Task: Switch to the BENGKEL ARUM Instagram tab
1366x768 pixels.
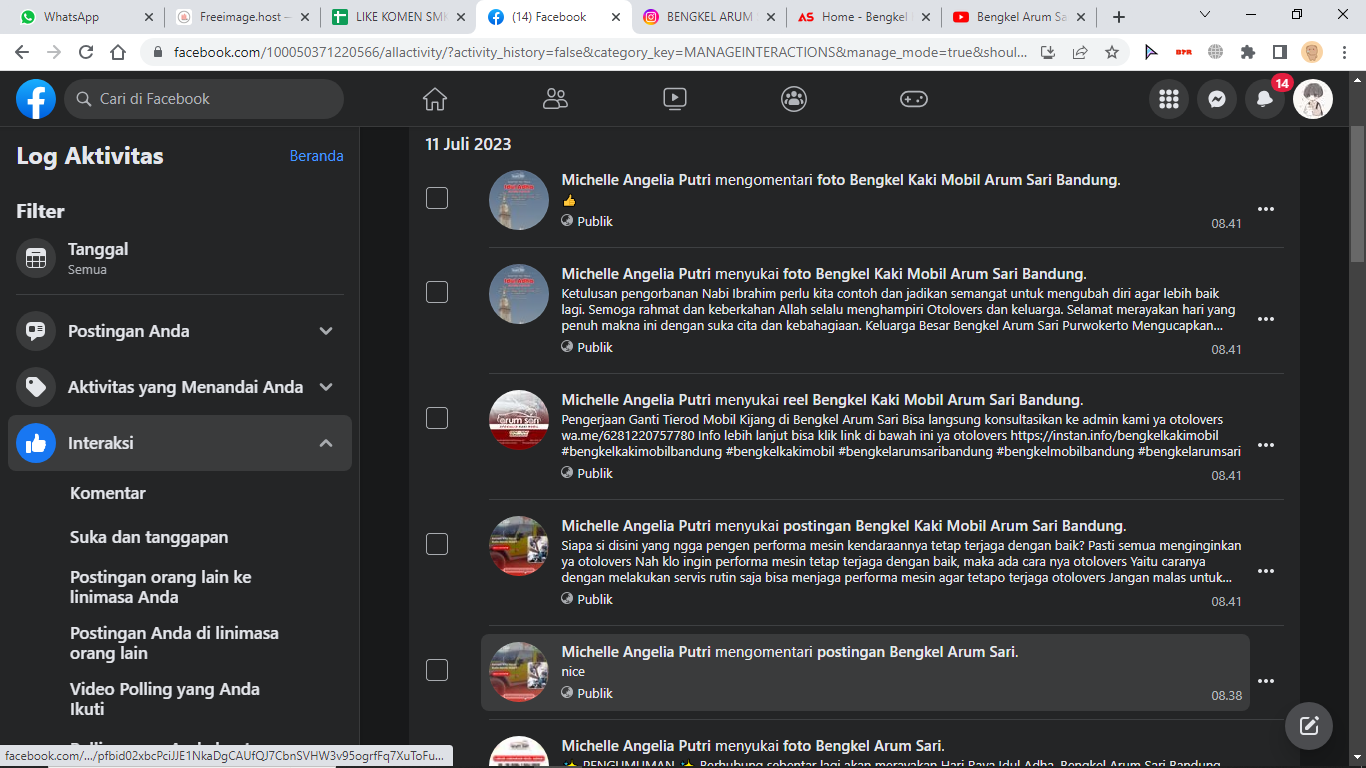Action: [x=708, y=17]
